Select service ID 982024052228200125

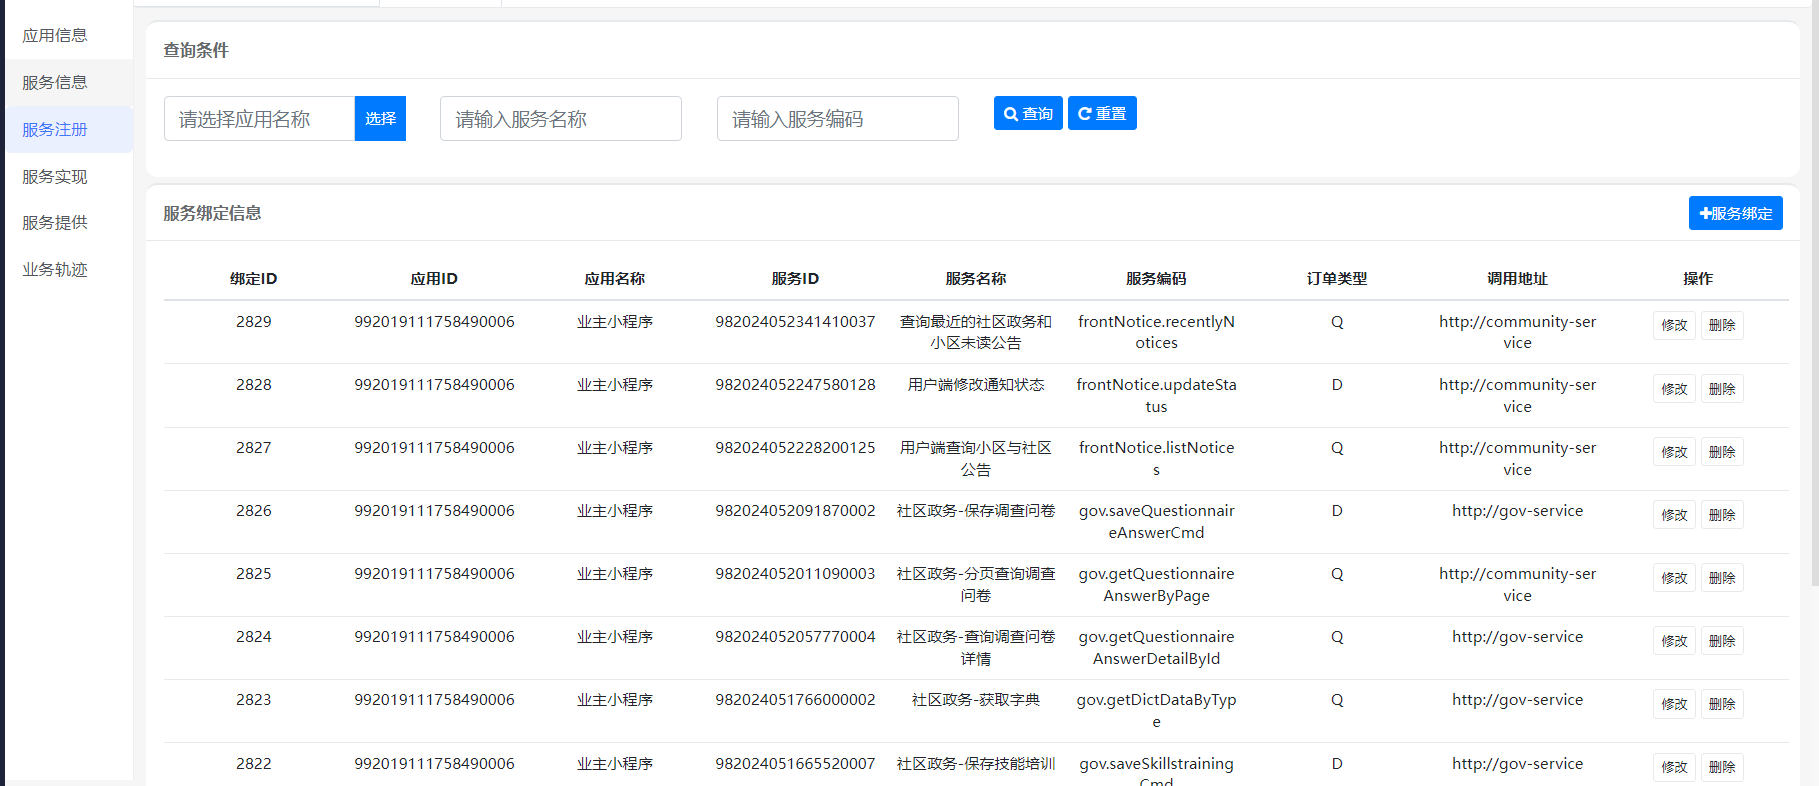[x=795, y=447]
